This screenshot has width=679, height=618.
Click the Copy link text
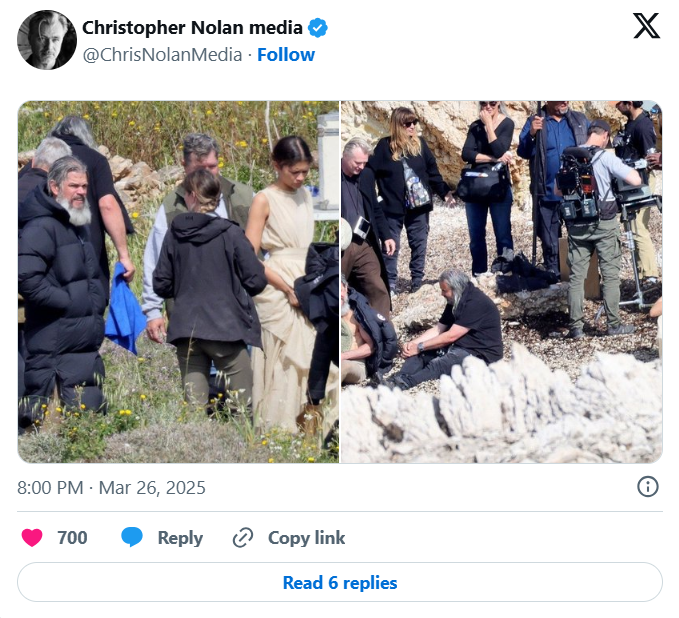pyautogui.click(x=306, y=538)
